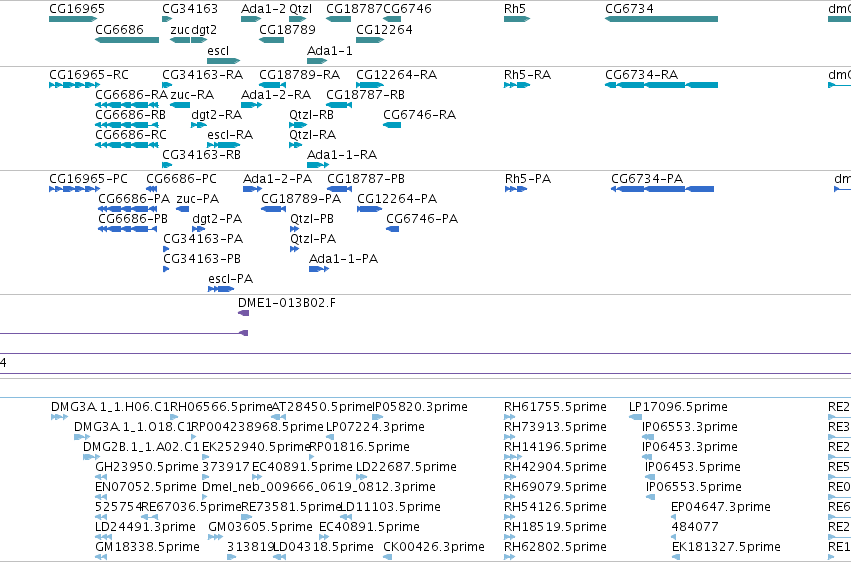Click the escl-RA transcript label
The width and height of the screenshot is (851, 562).
230,135
